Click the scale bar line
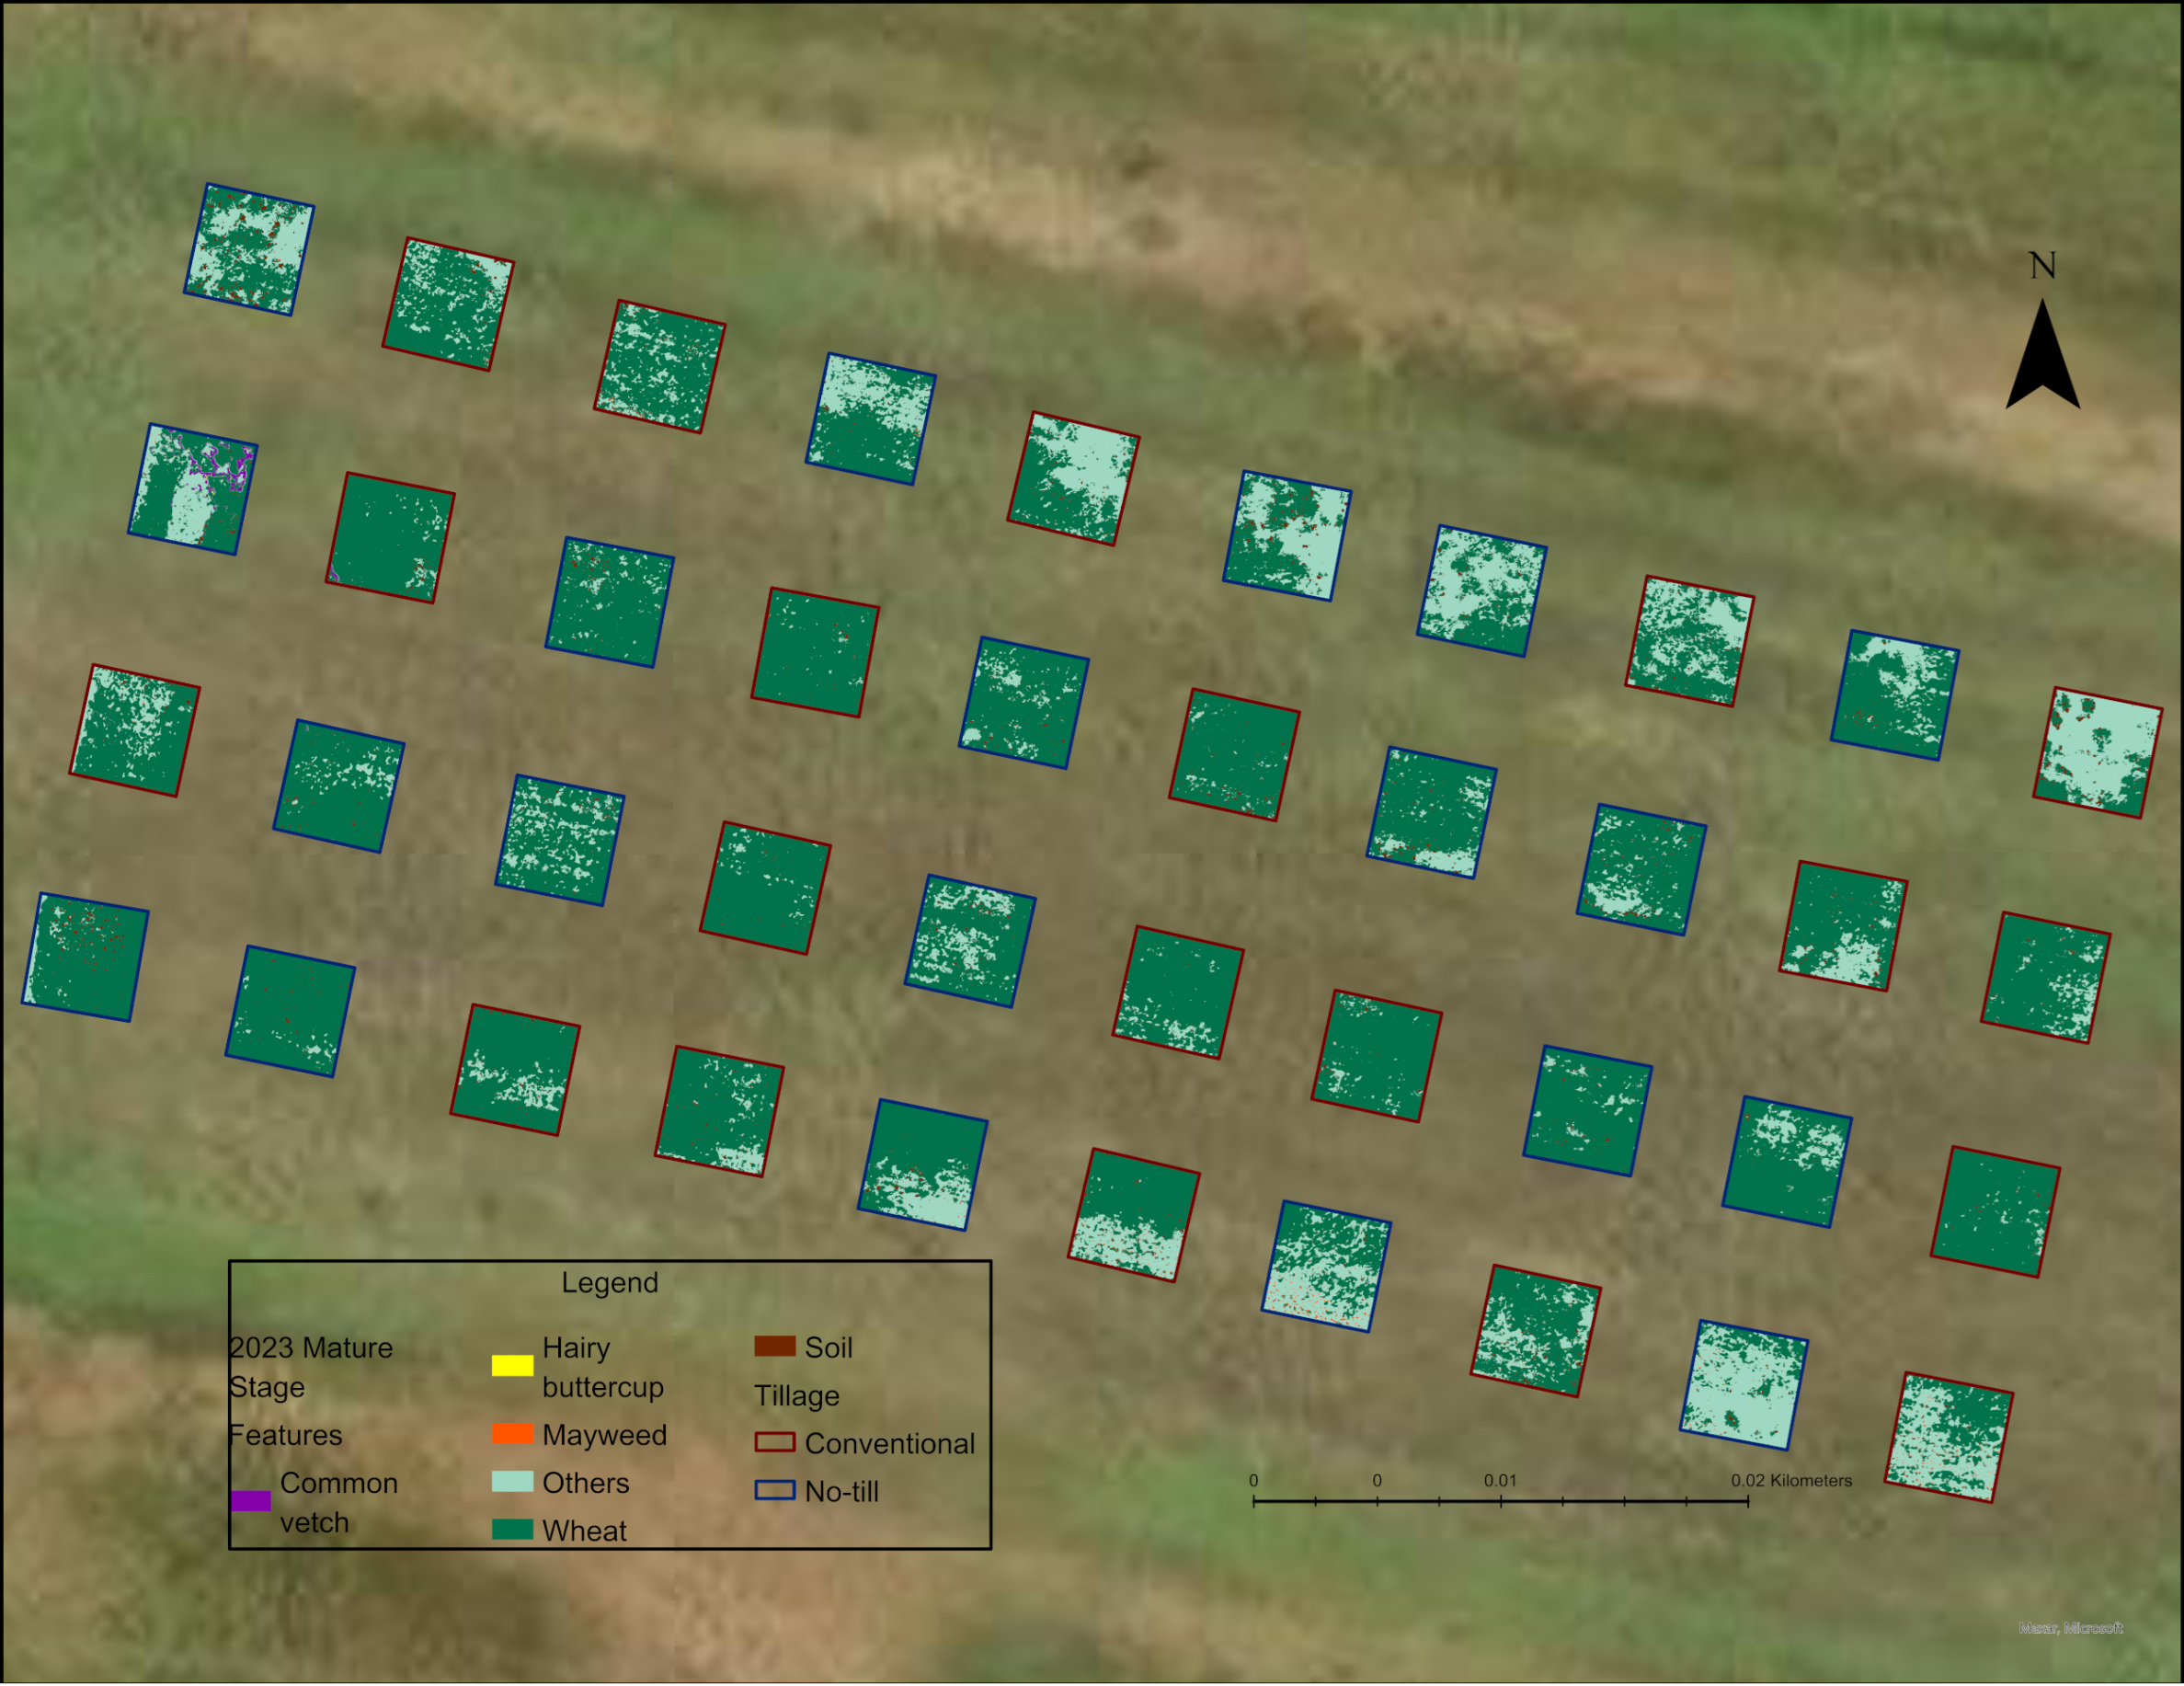 pos(1500,1501)
